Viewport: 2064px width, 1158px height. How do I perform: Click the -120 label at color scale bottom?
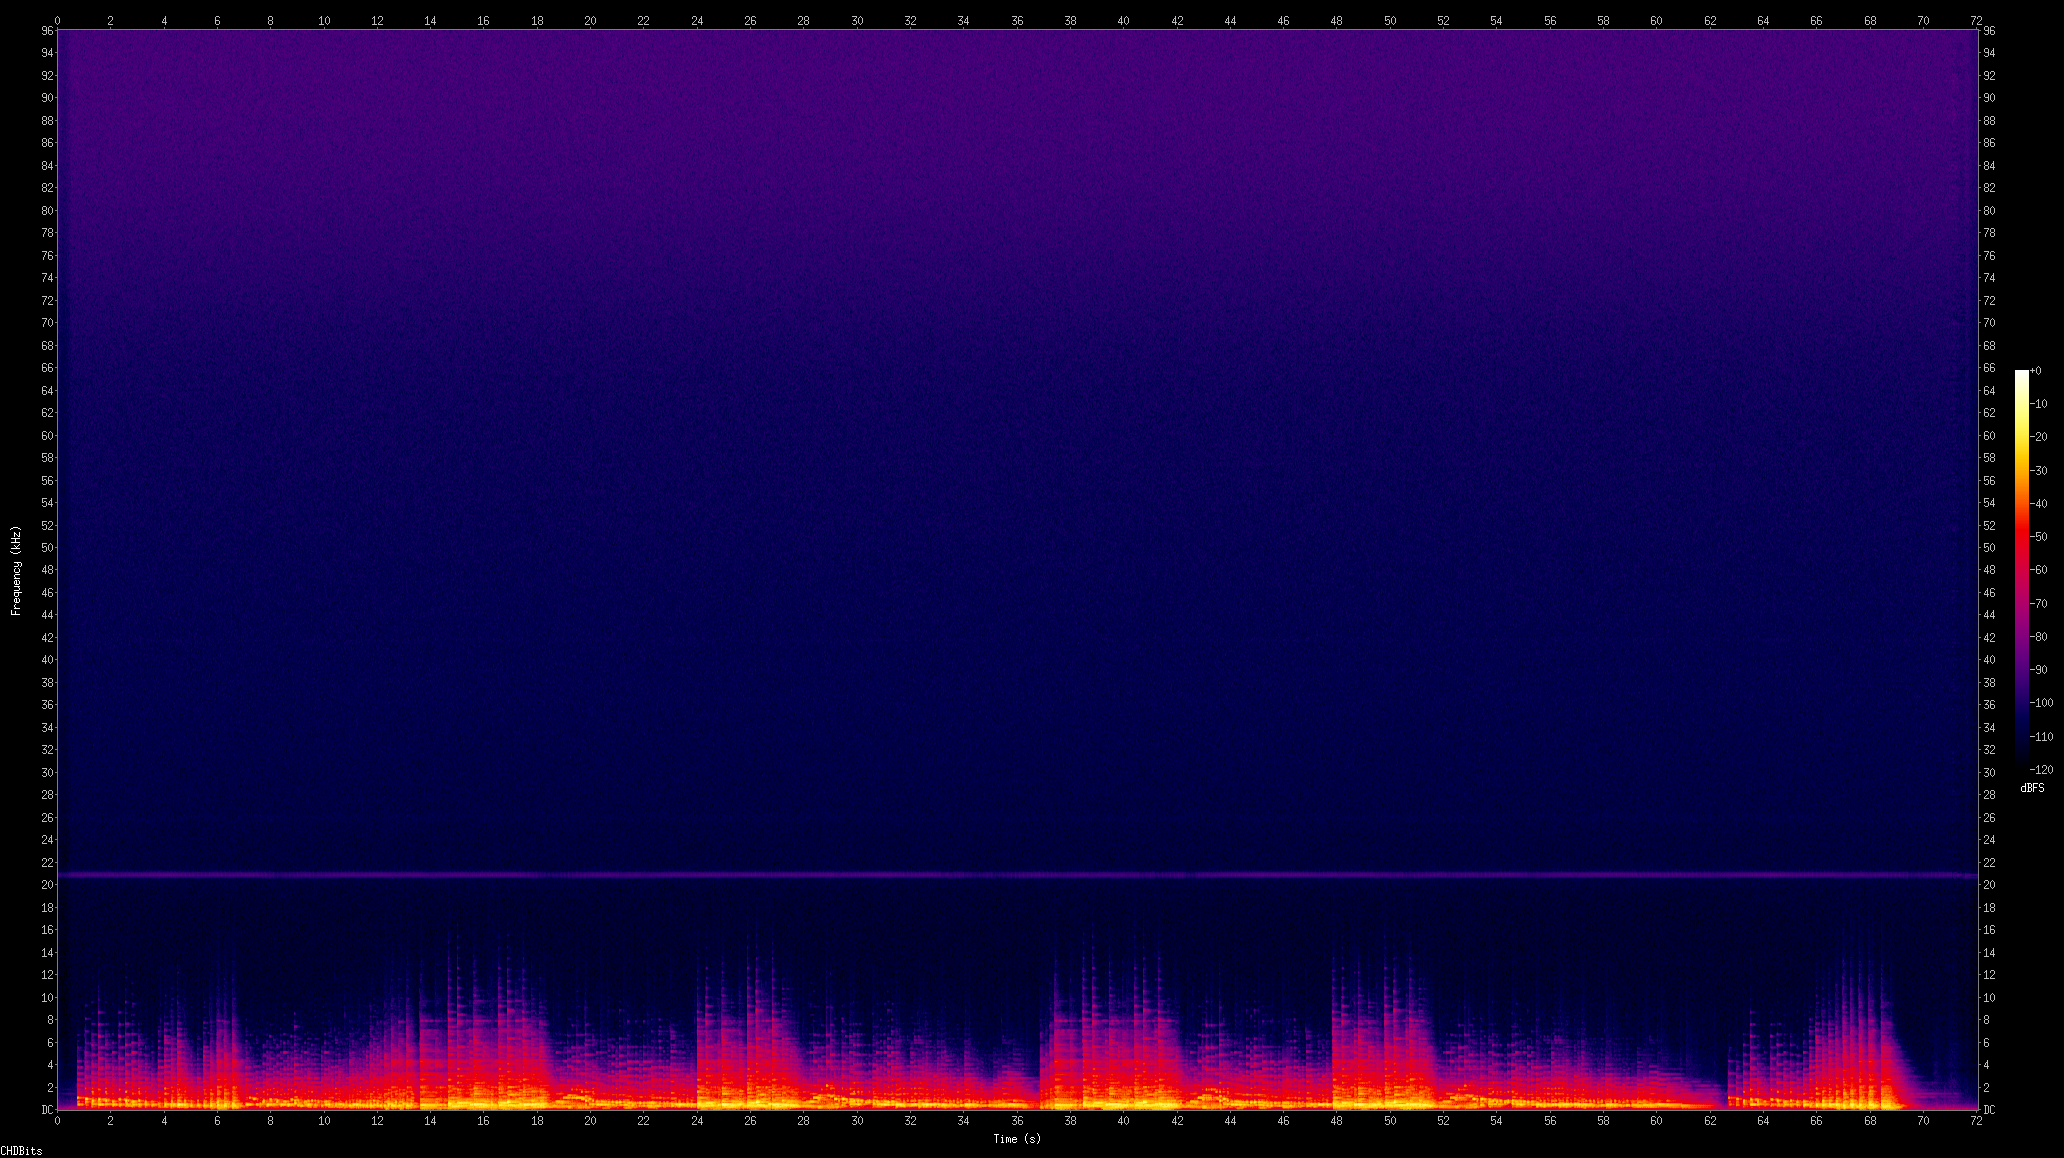[2041, 770]
